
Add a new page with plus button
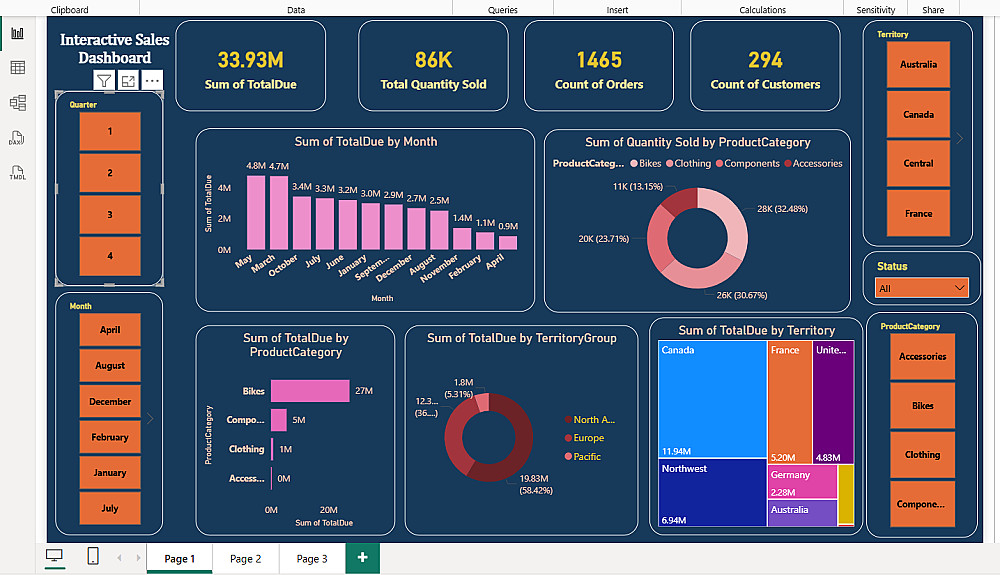pyautogui.click(x=362, y=558)
